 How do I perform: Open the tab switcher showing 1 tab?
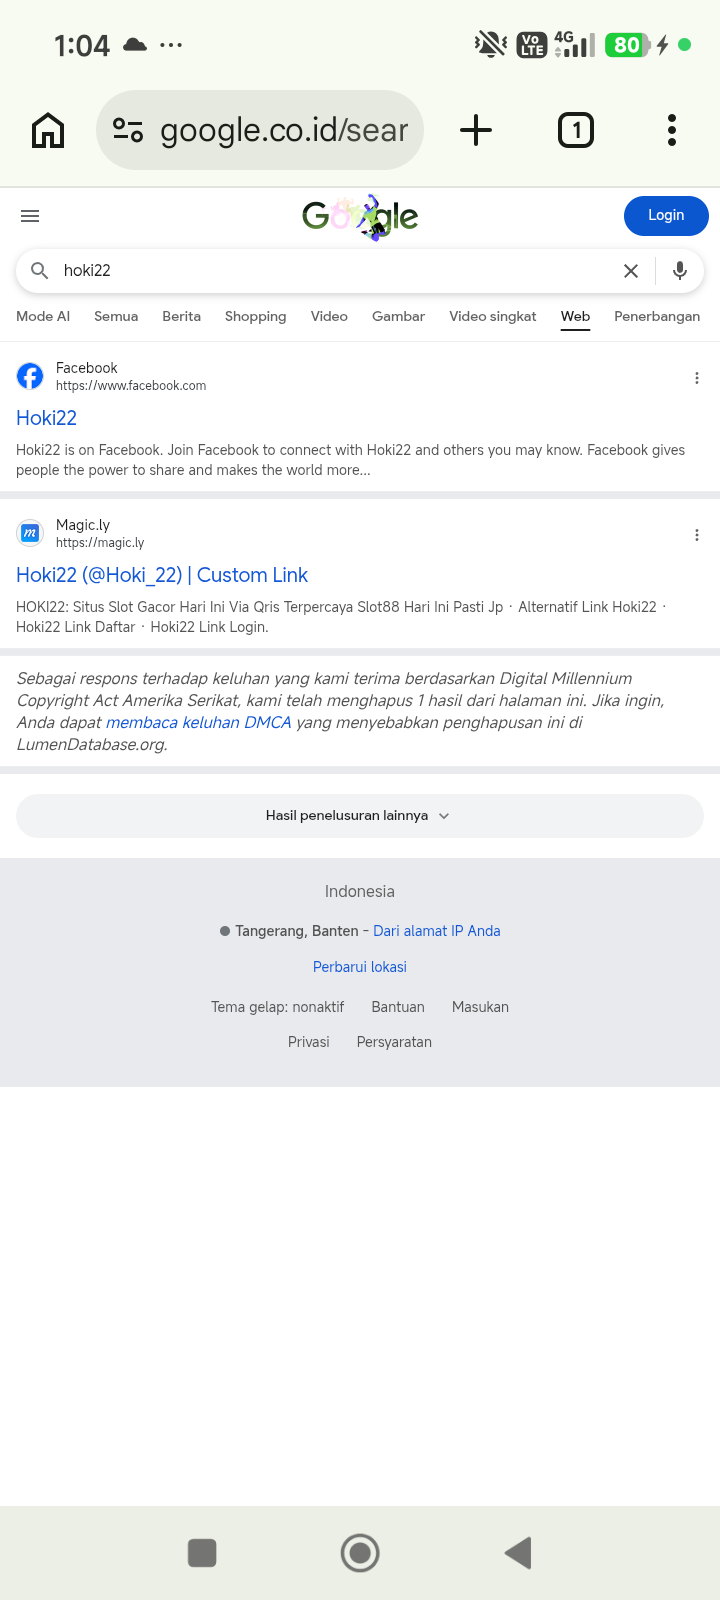pyautogui.click(x=576, y=130)
